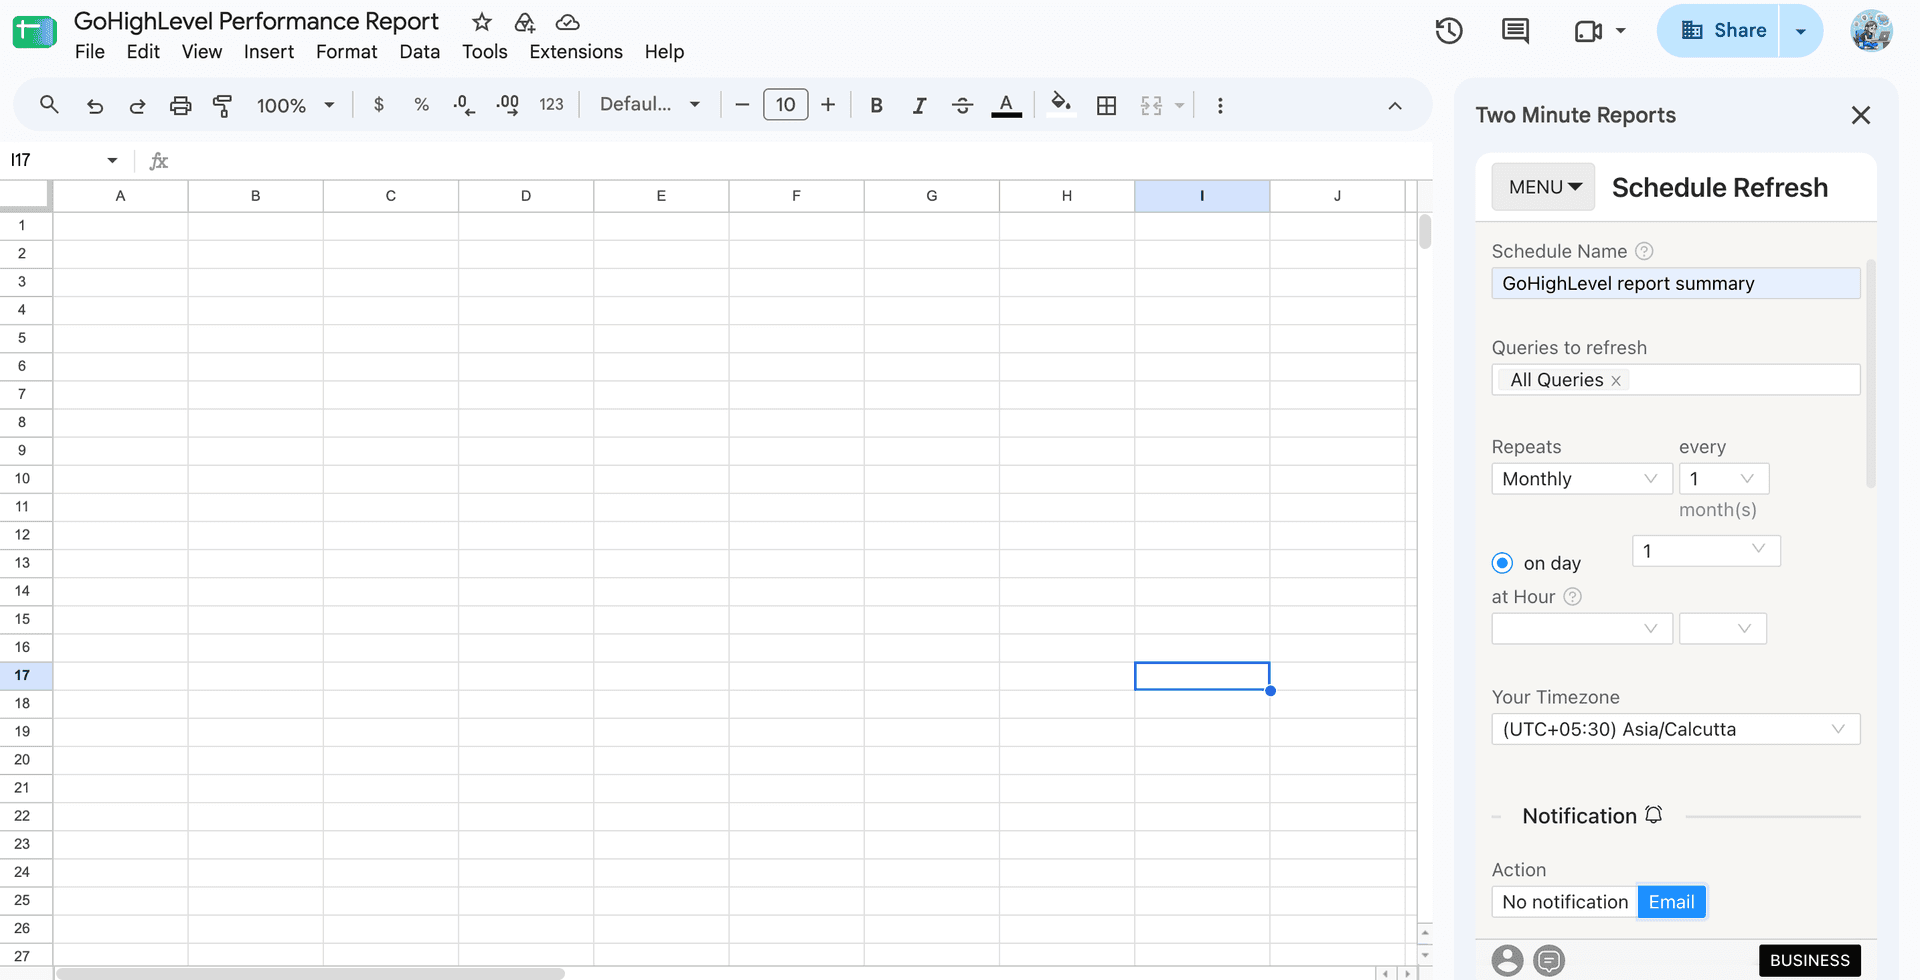The image size is (1920, 980).
Task: Open the Data menu
Action: (419, 52)
